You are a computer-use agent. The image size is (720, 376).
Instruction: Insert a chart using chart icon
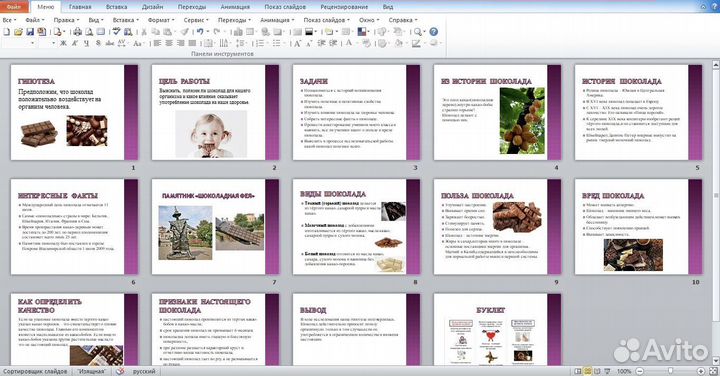238,32
